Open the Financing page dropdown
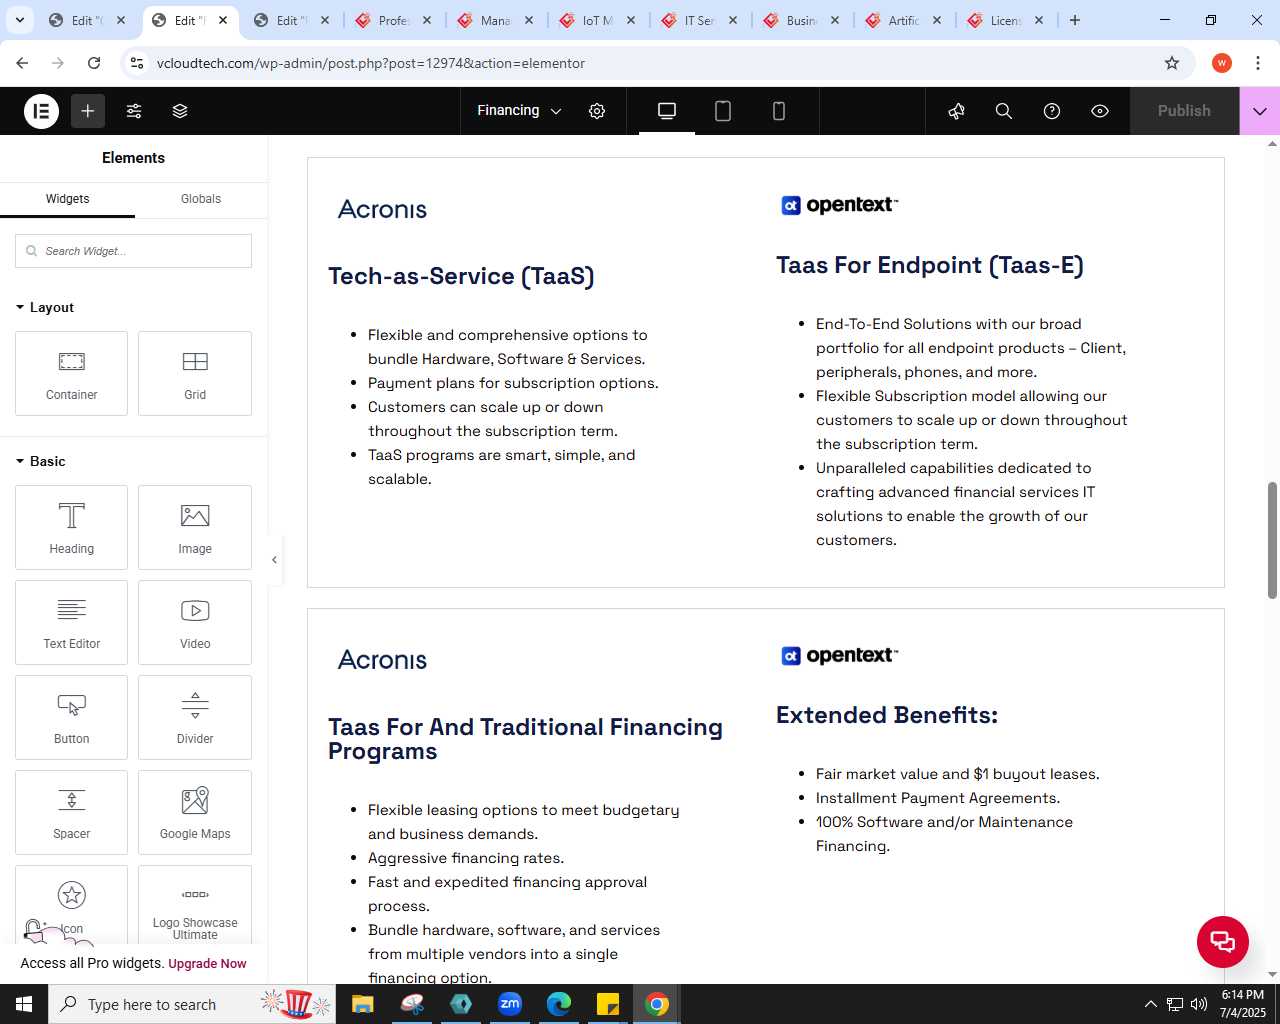Image resolution: width=1280 pixels, height=1024 pixels. [519, 111]
